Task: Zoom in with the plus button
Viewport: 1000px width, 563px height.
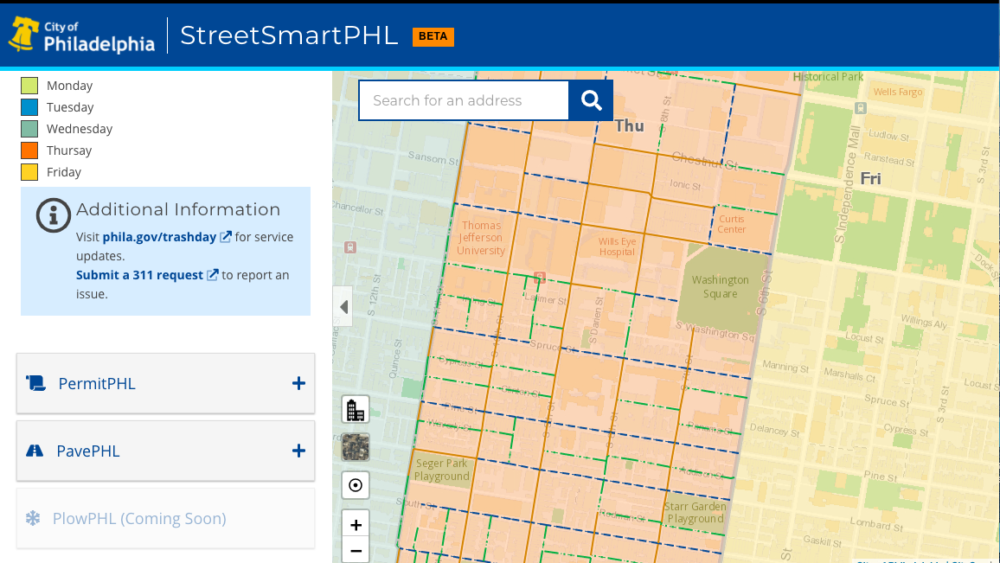Action: pos(355,524)
